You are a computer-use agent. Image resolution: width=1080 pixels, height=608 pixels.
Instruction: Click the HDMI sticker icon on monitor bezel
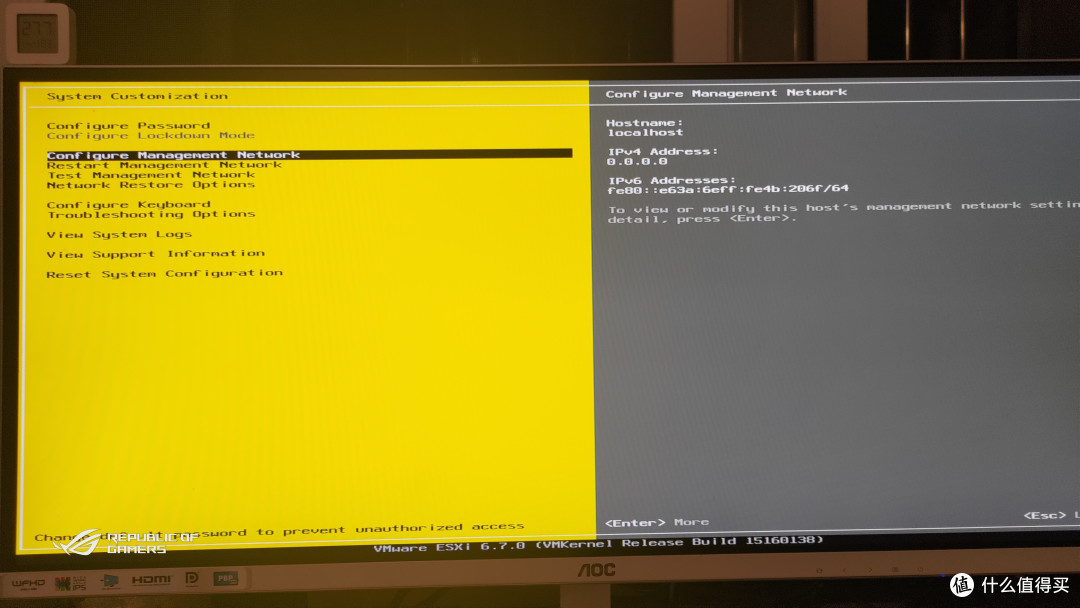click(151, 580)
